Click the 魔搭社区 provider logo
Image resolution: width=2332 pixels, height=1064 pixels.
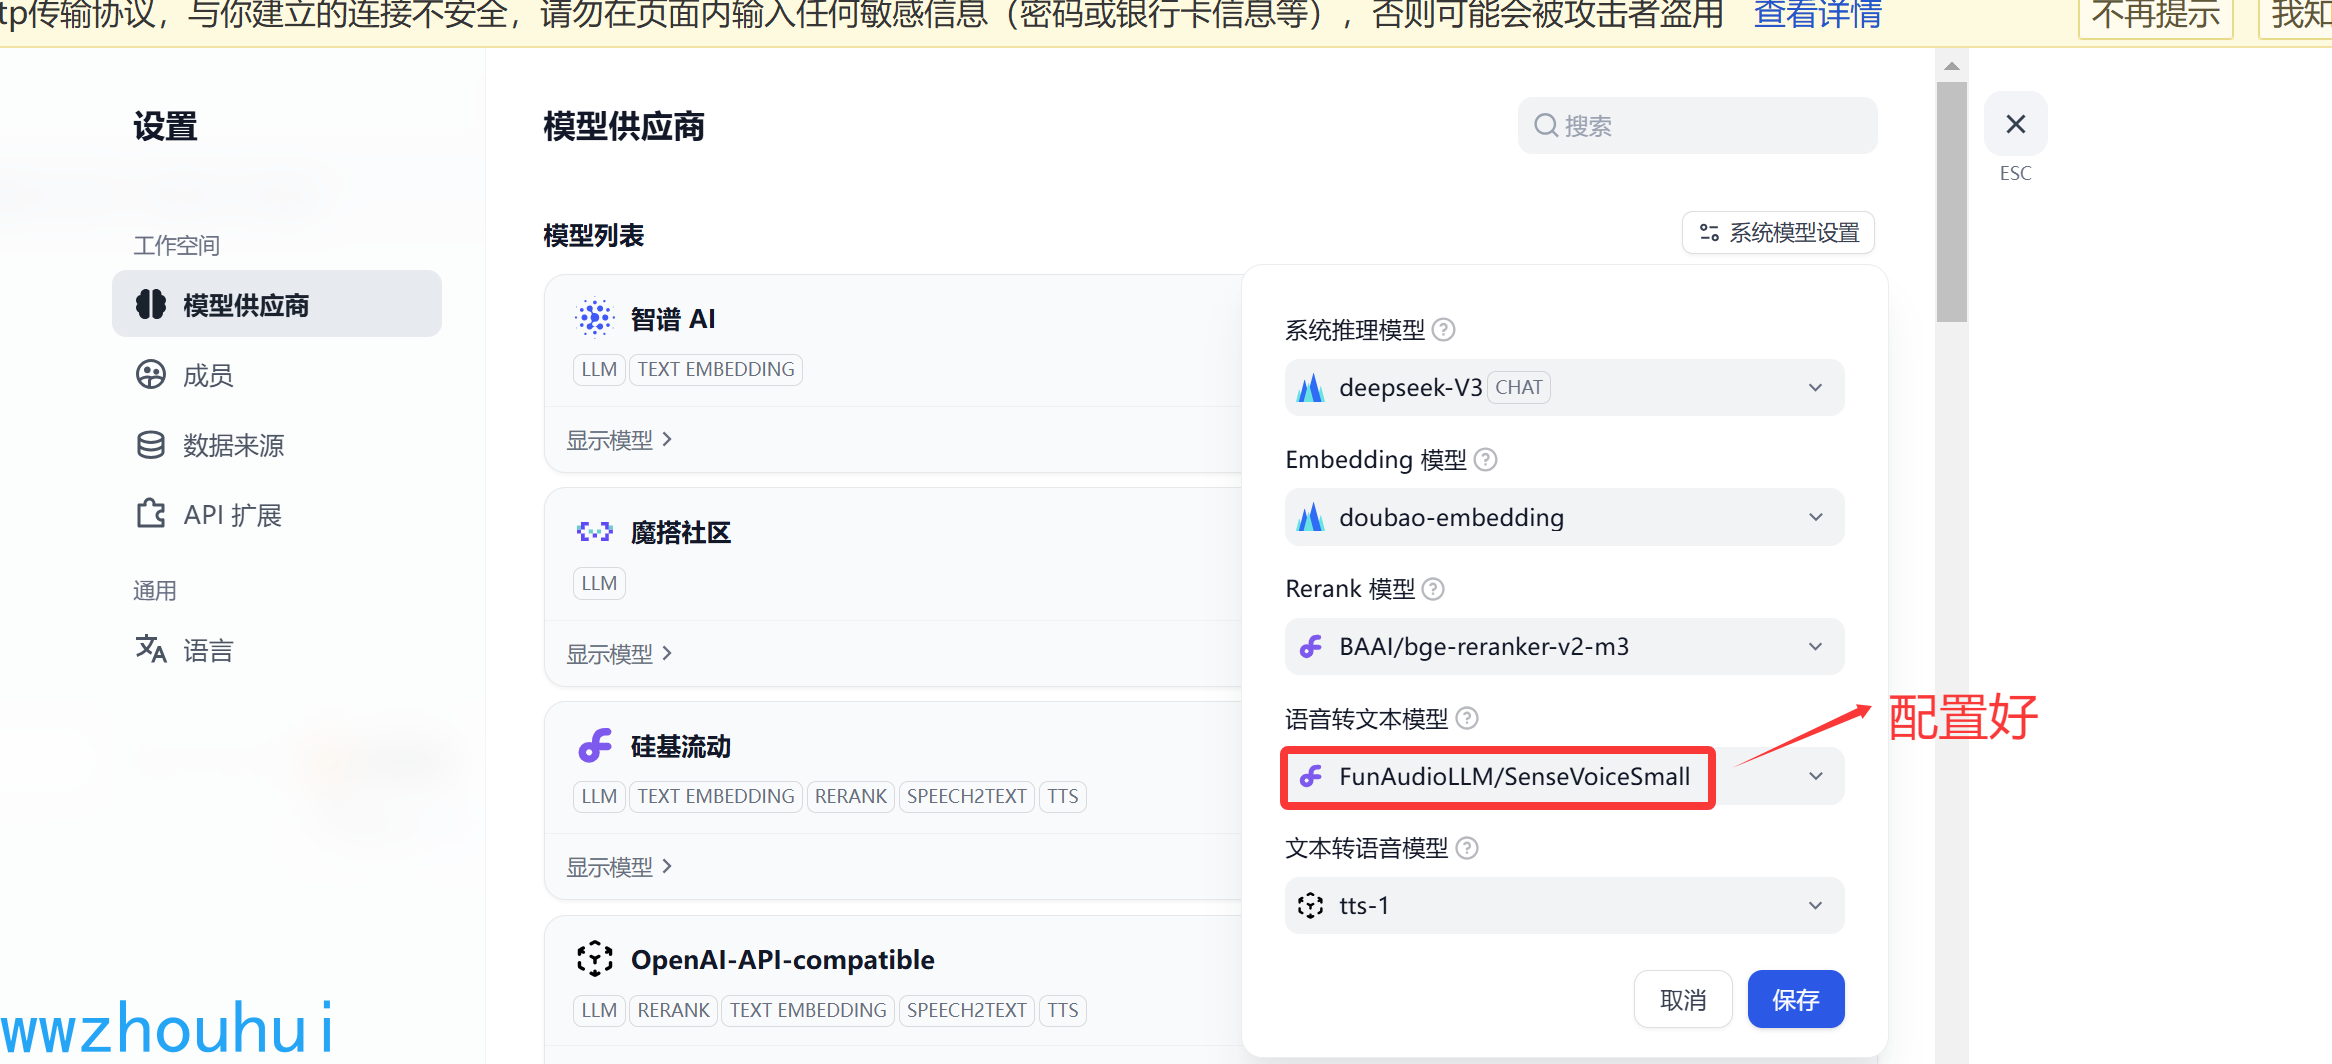pos(595,532)
